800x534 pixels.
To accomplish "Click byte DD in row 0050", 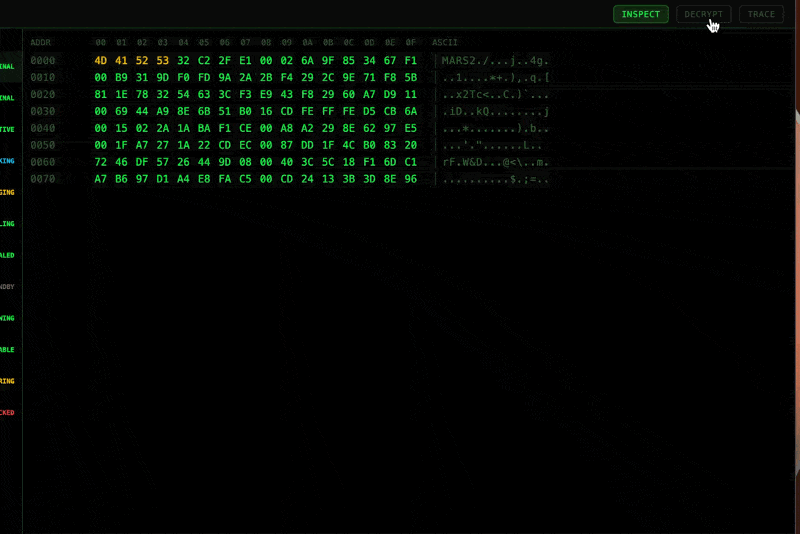I will (x=307, y=145).
